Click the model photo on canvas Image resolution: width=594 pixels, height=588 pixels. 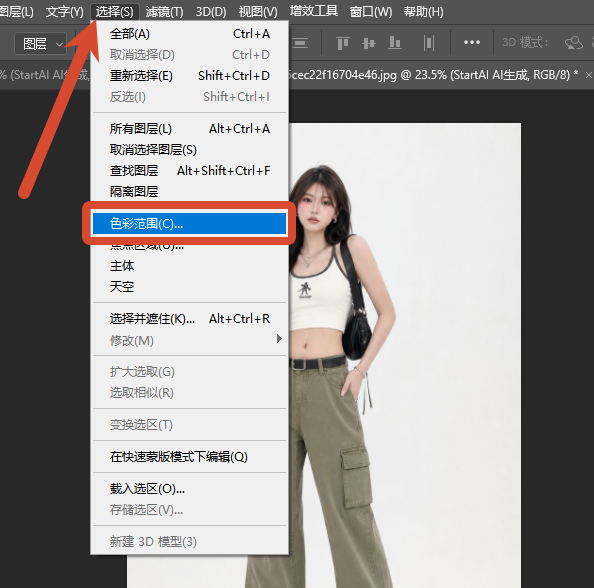pos(405,355)
